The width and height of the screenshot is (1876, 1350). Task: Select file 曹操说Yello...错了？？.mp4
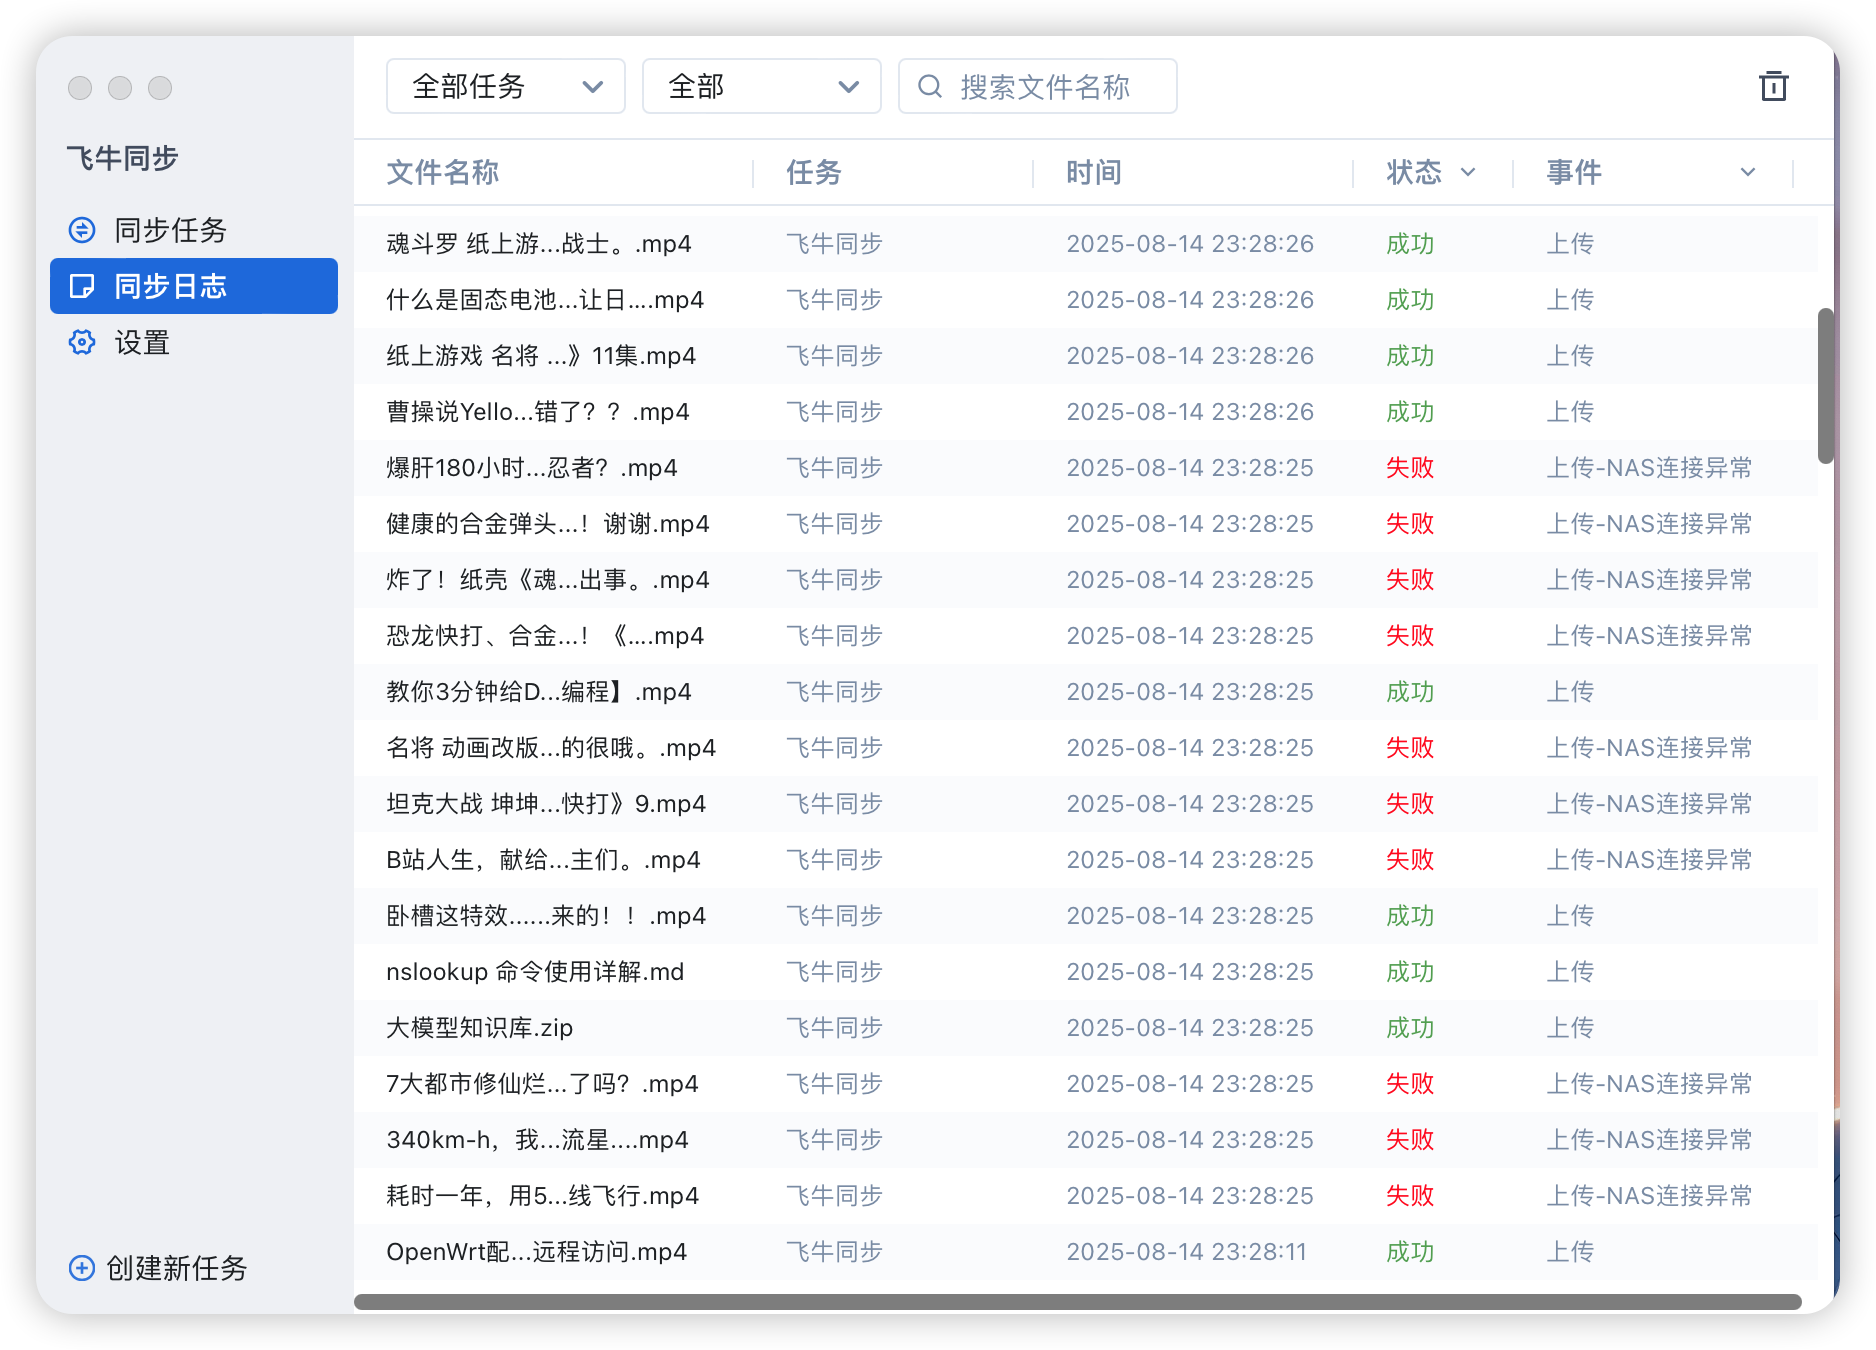(x=538, y=412)
